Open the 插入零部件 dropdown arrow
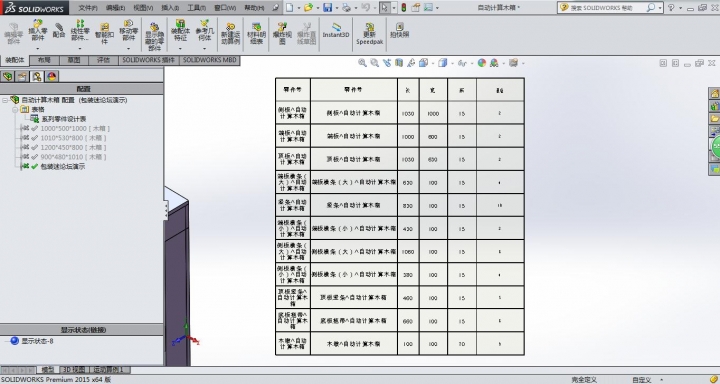The width and height of the screenshot is (720, 384). 38,48
